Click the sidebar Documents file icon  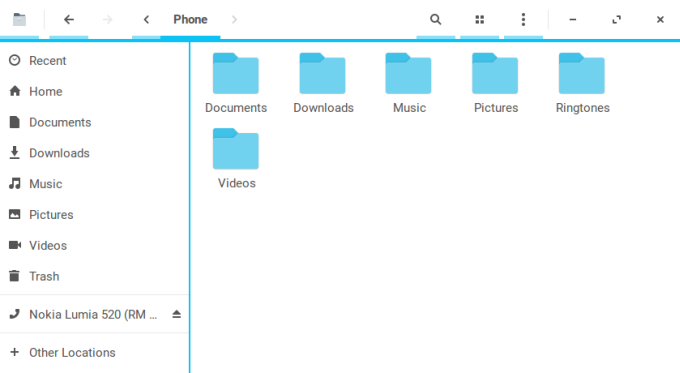point(15,122)
